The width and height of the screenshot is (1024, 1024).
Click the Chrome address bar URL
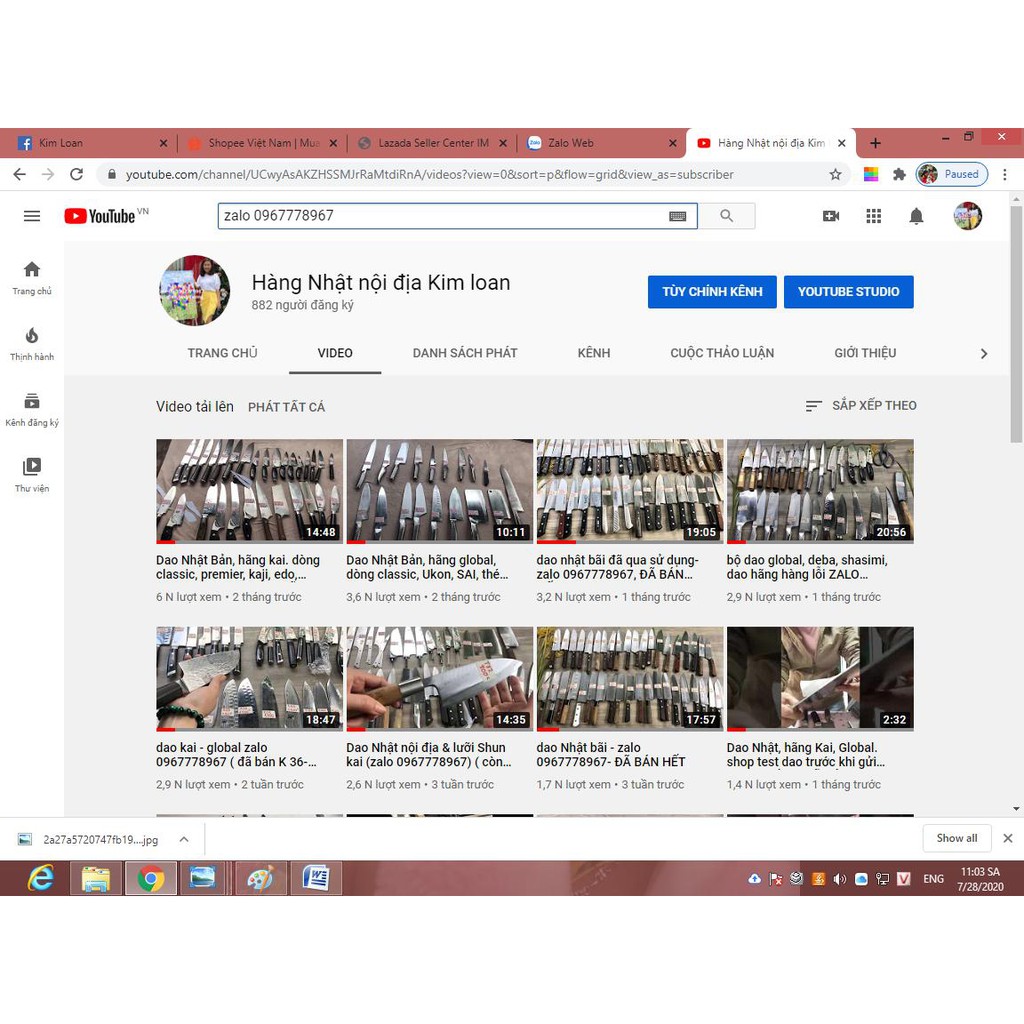429,174
